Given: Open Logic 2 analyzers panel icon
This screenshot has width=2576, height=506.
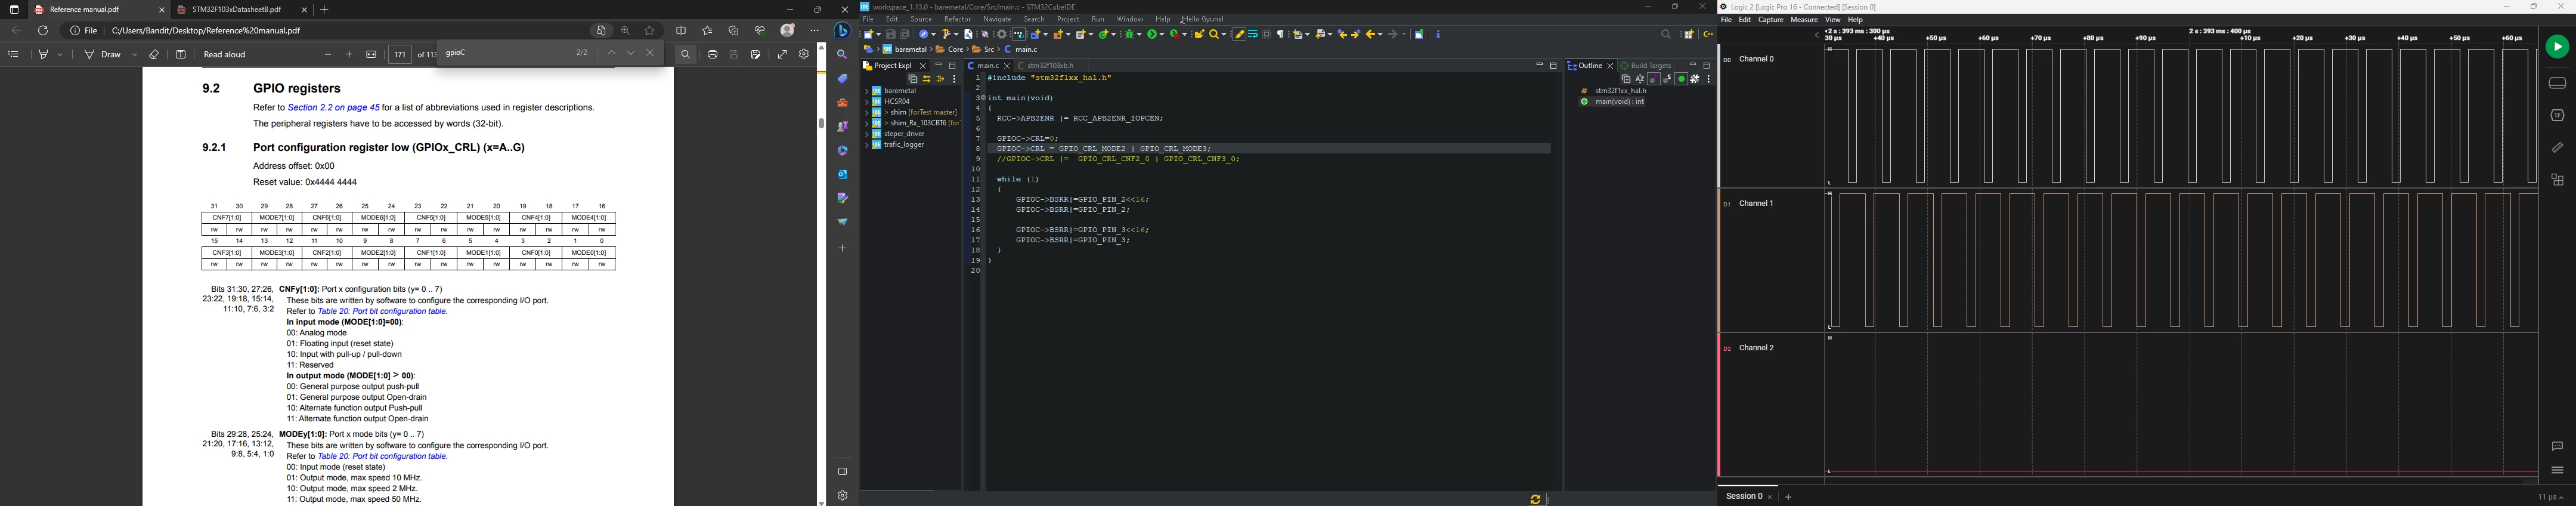Looking at the screenshot, I should (2557, 115).
